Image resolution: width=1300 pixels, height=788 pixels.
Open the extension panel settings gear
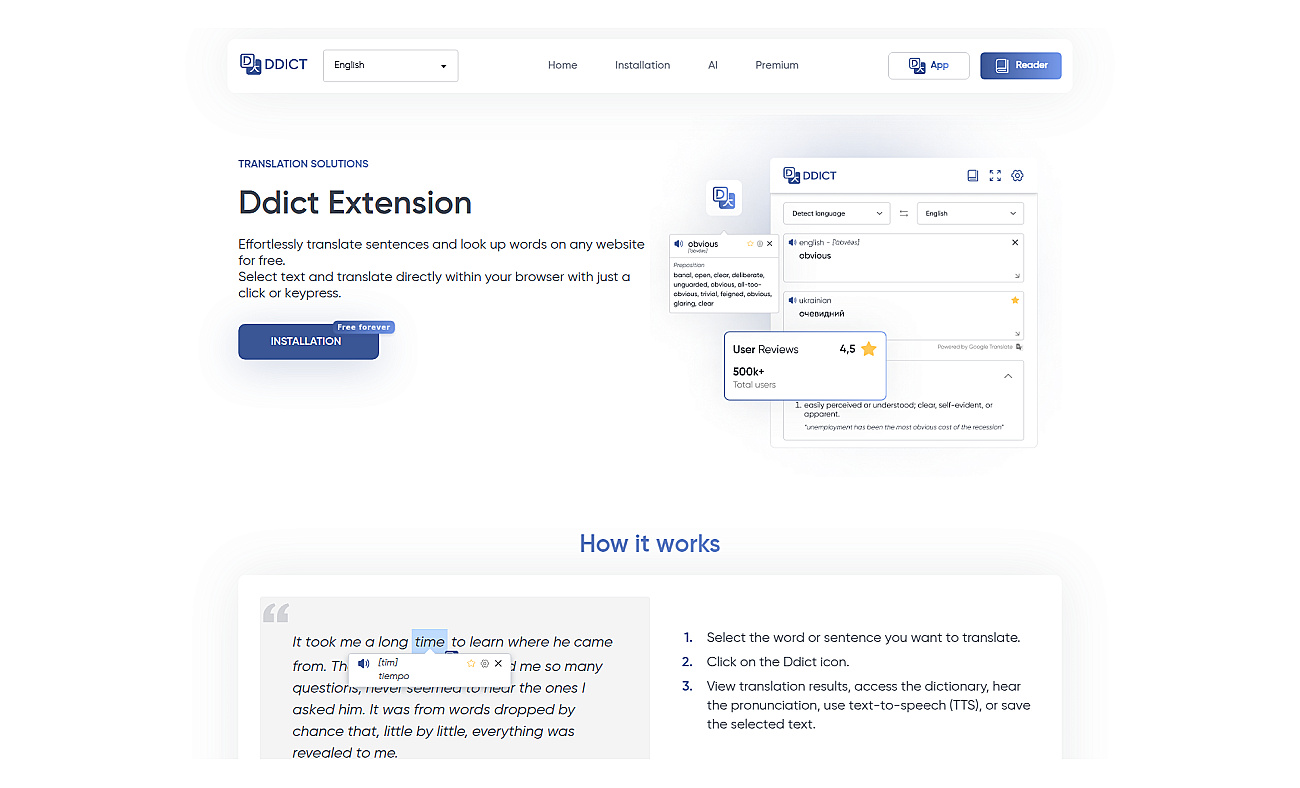coord(1017,175)
